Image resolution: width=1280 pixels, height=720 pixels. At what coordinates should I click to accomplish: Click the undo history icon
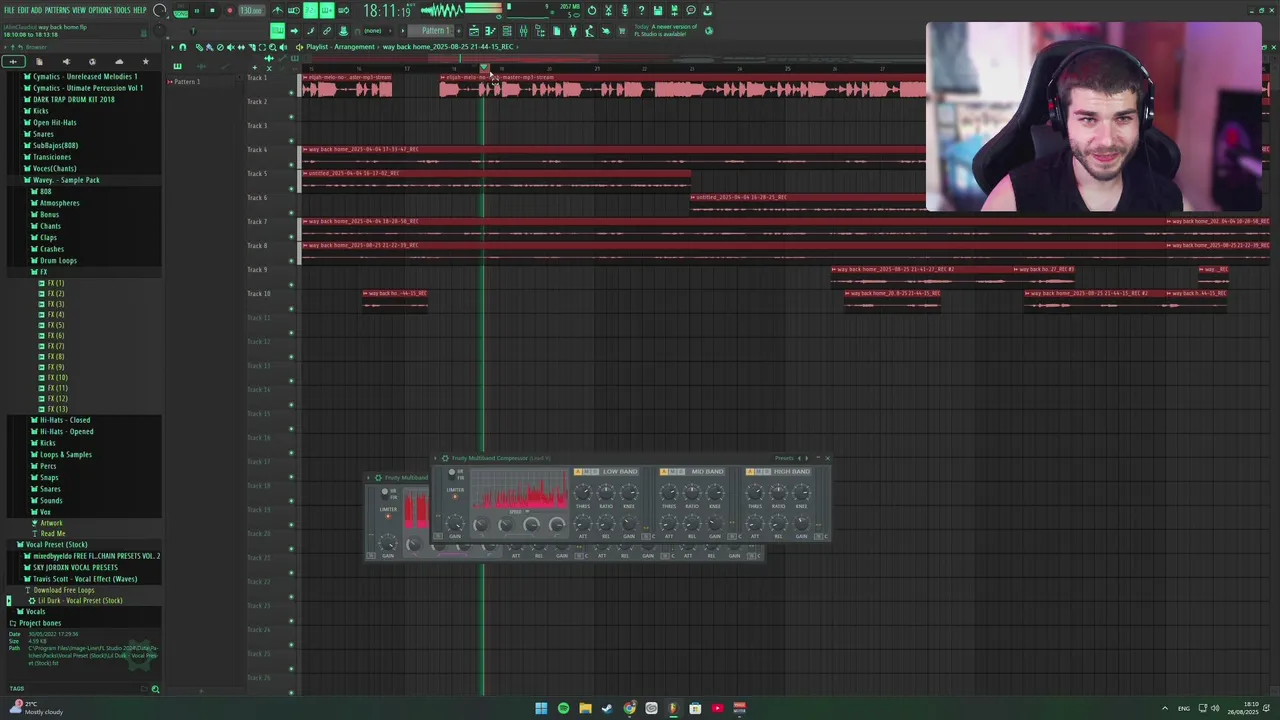[592, 10]
